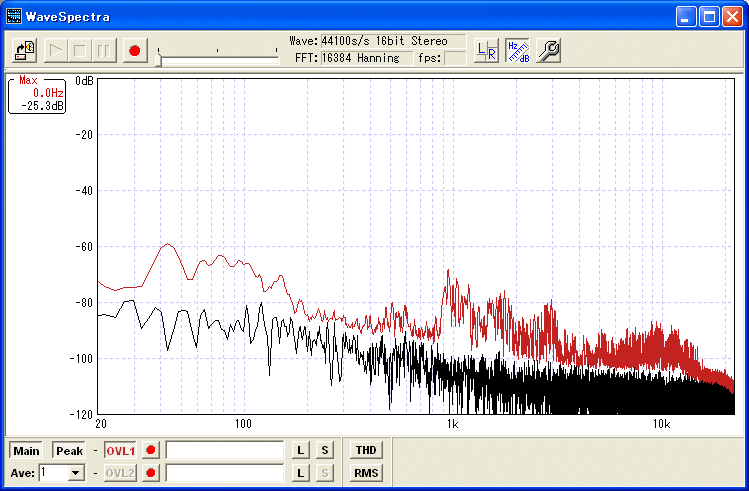Image resolution: width=749 pixels, height=491 pixels.
Task: Open a wave file with the toolbar icon
Action: coord(27,50)
